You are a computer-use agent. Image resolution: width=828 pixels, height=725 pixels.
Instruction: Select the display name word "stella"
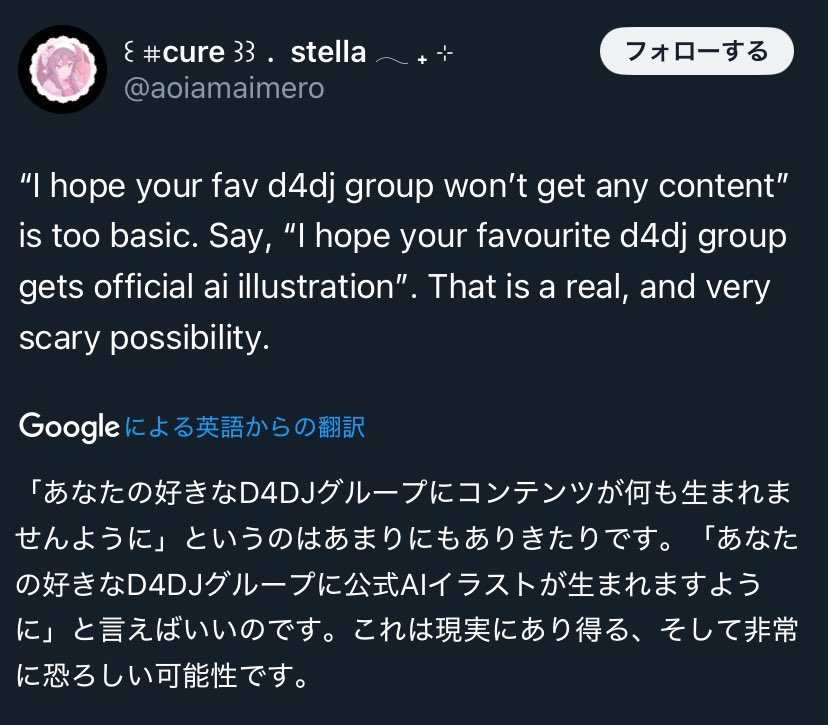[328, 52]
